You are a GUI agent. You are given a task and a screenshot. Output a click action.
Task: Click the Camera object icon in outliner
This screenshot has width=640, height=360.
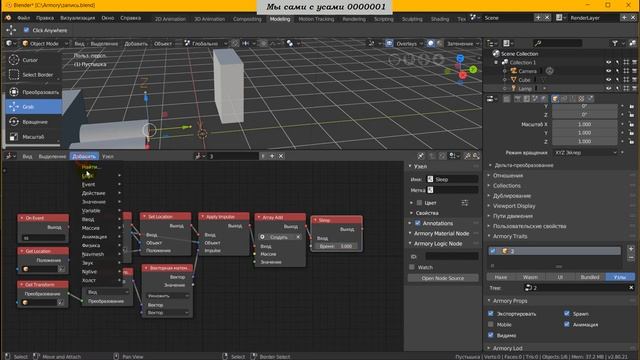[513, 71]
